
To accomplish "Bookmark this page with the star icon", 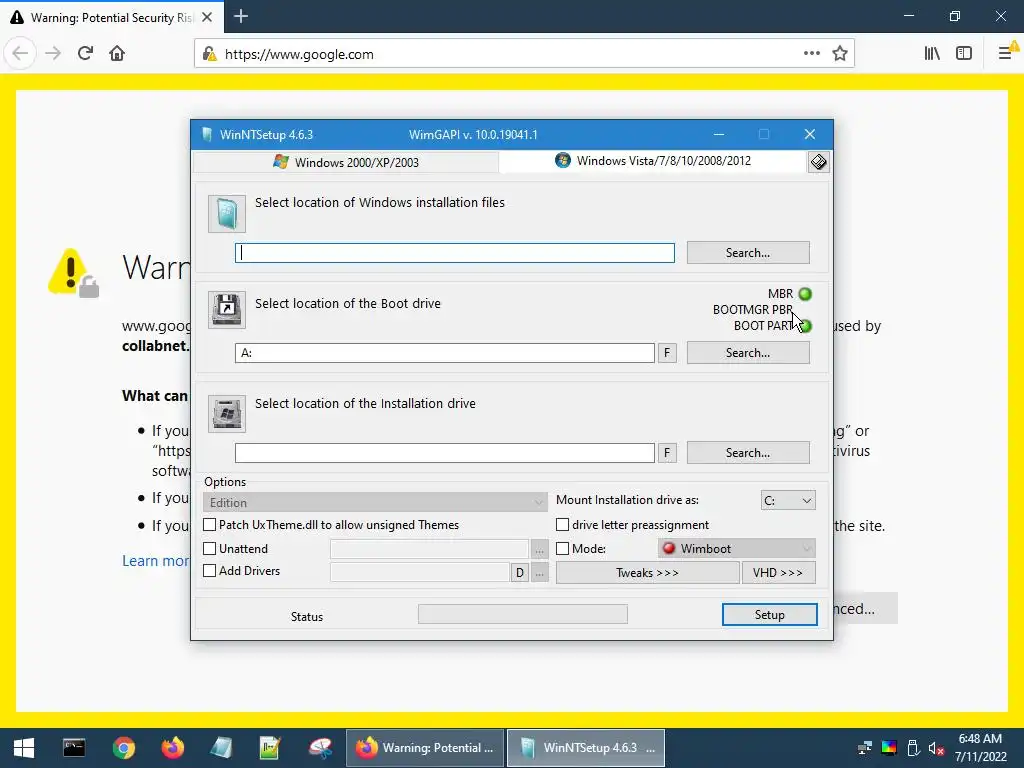I will tap(840, 54).
